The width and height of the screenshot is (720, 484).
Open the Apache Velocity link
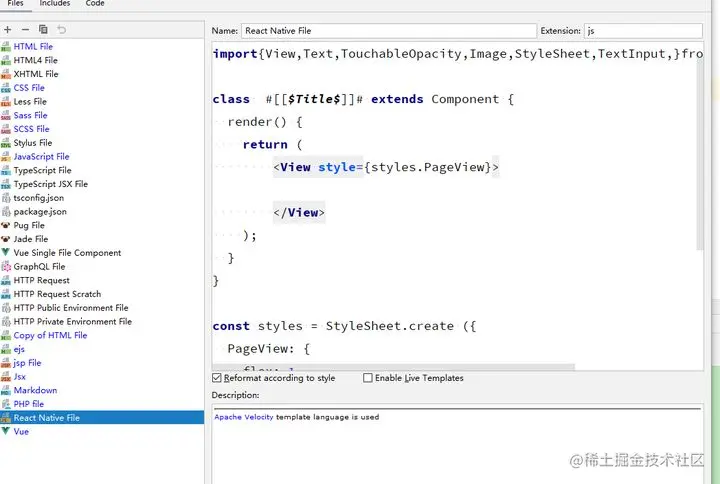coord(243,417)
